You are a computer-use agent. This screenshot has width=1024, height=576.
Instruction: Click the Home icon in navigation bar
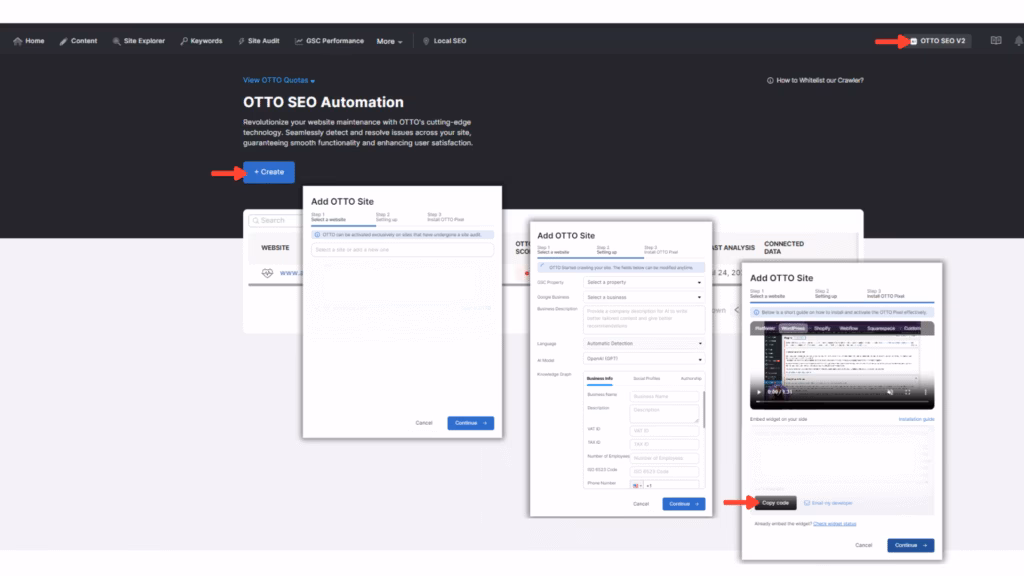pyautogui.click(x=18, y=41)
